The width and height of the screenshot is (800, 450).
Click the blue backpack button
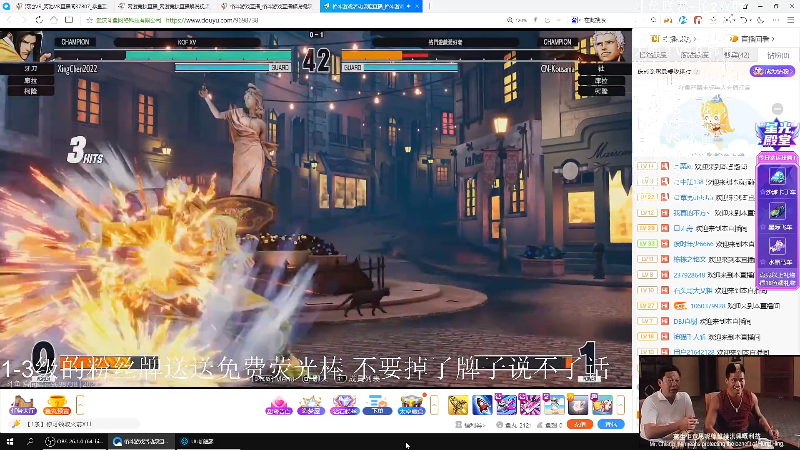click(611, 424)
